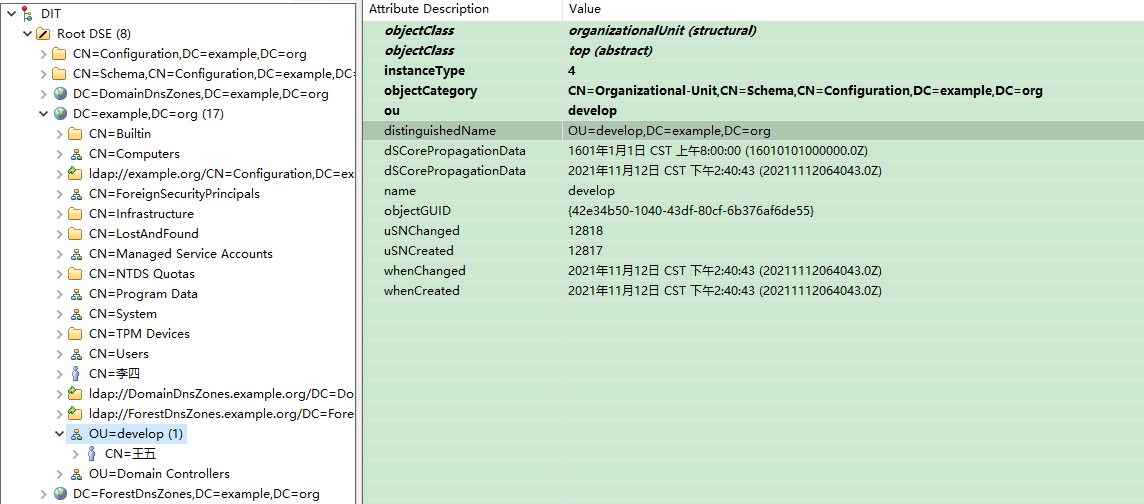This screenshot has height=504, width=1144.
Task: Collapse the DC=example,DC=org node
Action: click(42, 114)
